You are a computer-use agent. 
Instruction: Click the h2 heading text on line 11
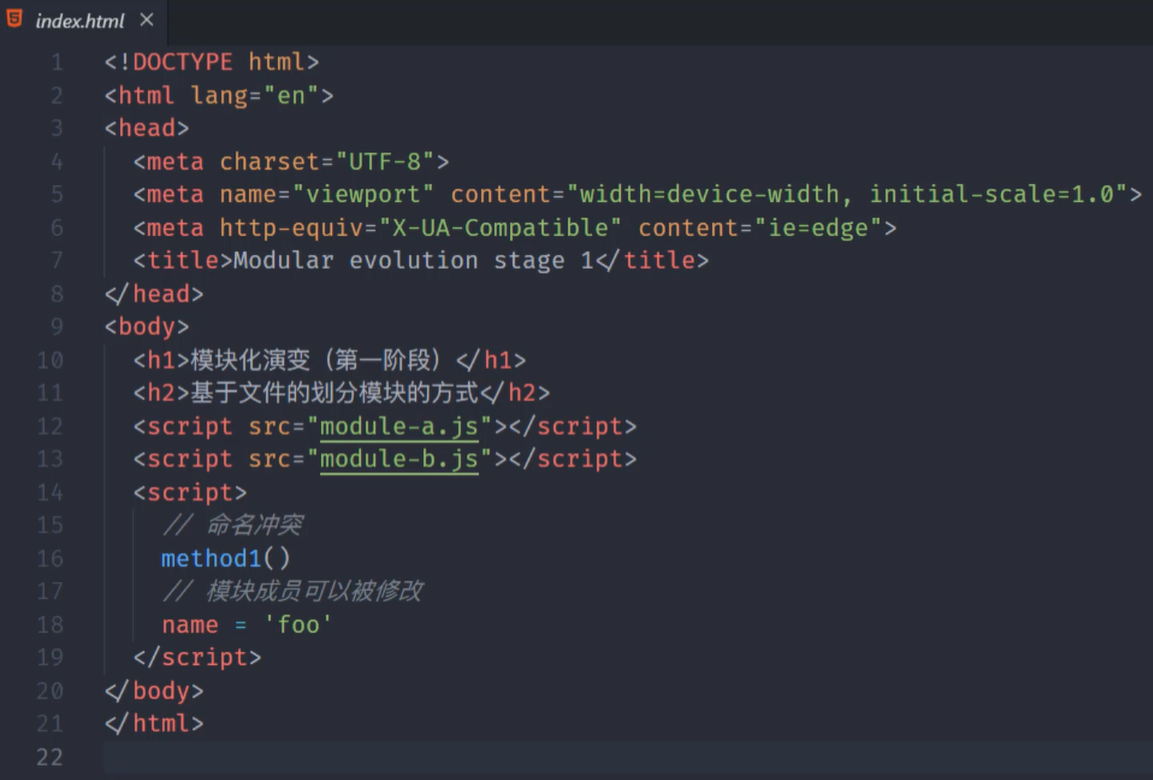coord(334,393)
